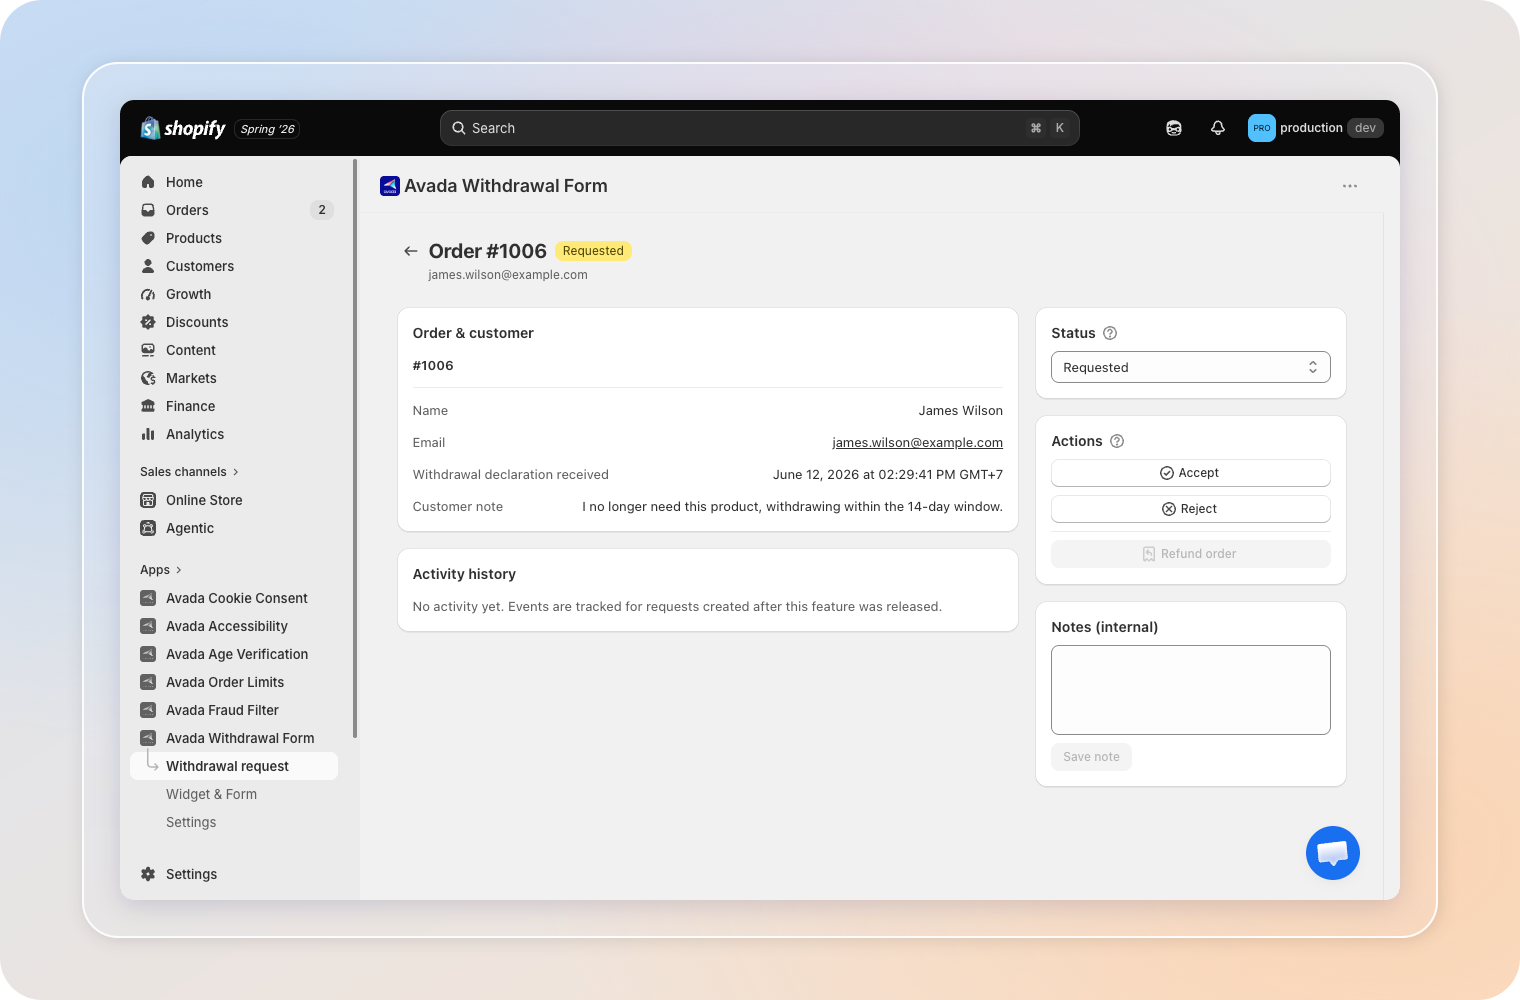The height and width of the screenshot is (1000, 1520).
Task: Expand the Sales channels section
Action: [x=189, y=472]
